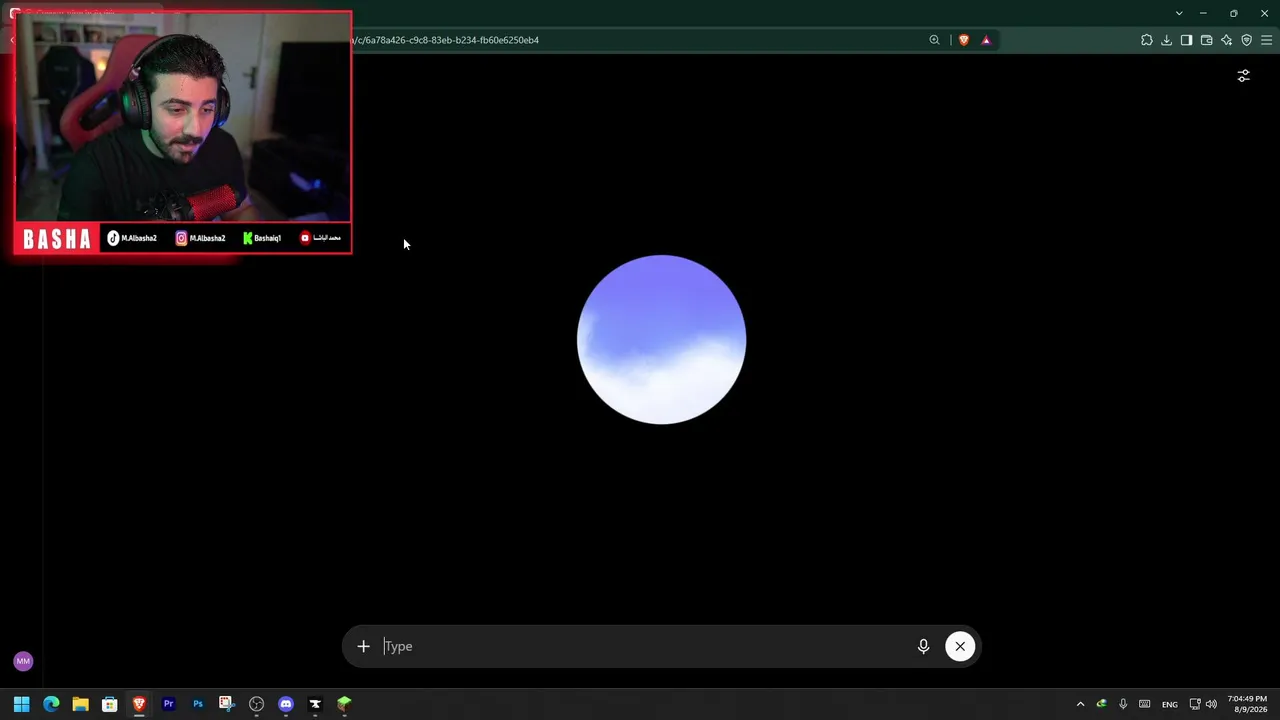The image size is (1280, 720).
Task: Tap the microphone icon in the message bar
Action: 923,646
